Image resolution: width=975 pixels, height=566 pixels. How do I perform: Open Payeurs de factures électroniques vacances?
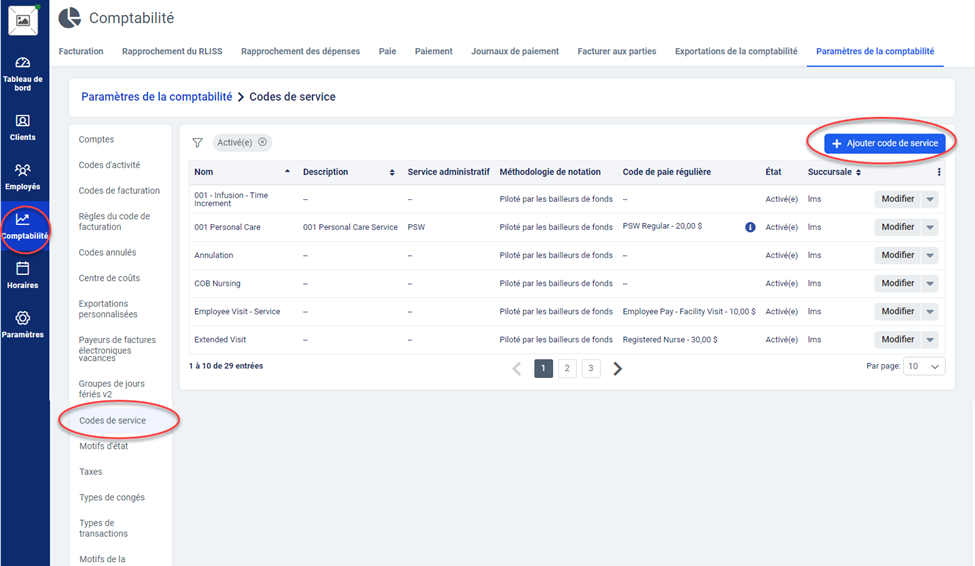pos(118,349)
